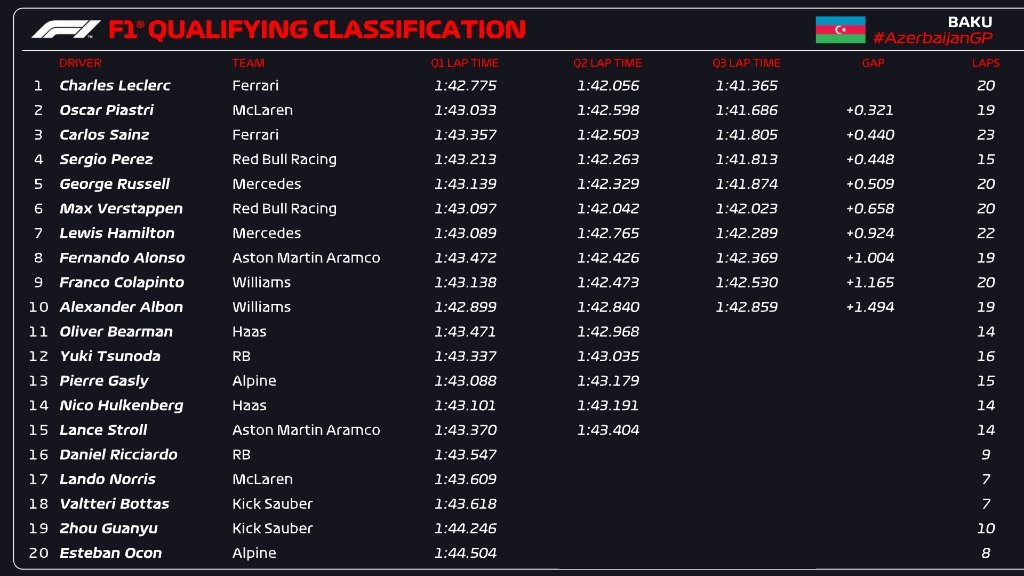
Task: Select the TEAM column header
Action: (x=248, y=63)
